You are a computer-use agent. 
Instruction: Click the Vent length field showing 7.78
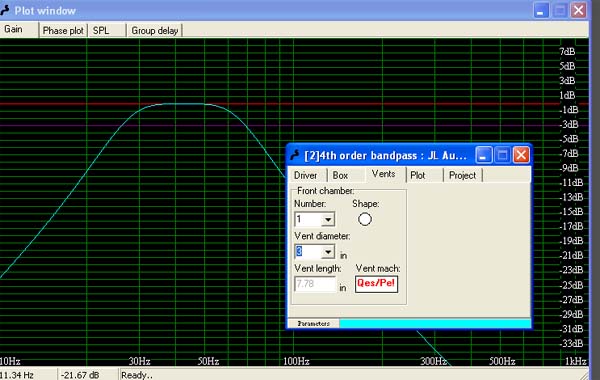[x=315, y=284]
